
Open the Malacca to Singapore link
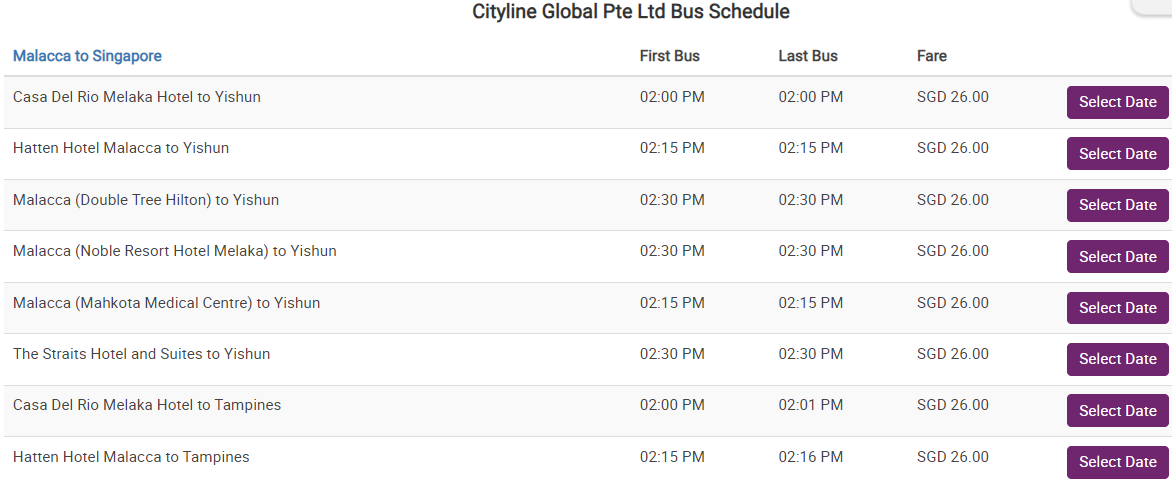[87, 56]
